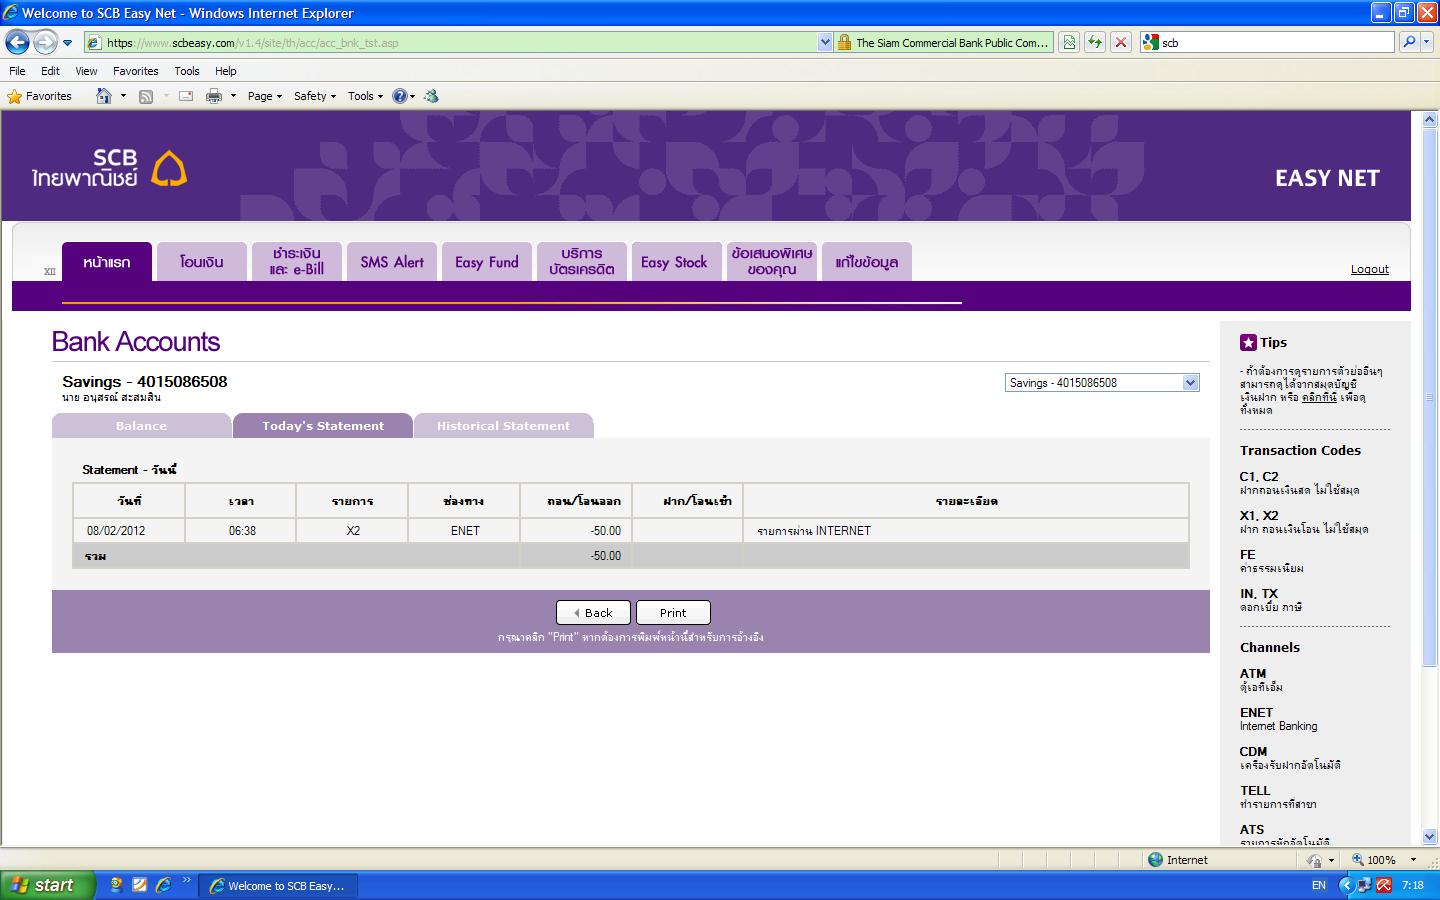Expand the Home button dropdown arrow

click(x=123, y=96)
